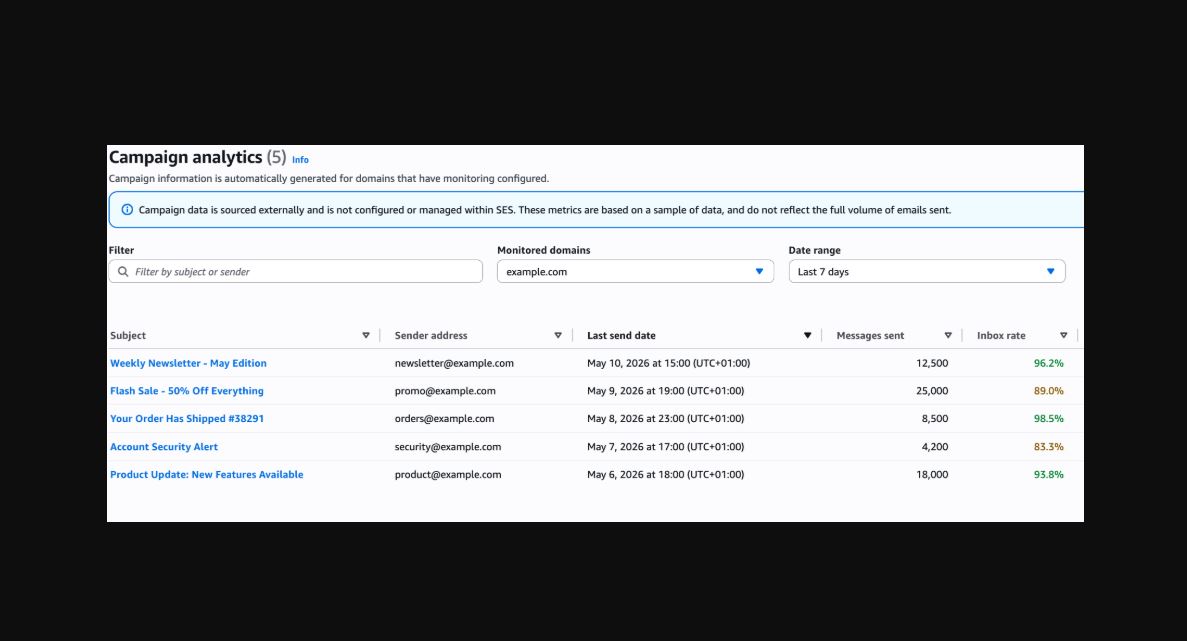Screen dimensions: 1187x641
Task: Click the Sender address column header
Action: click(431, 335)
